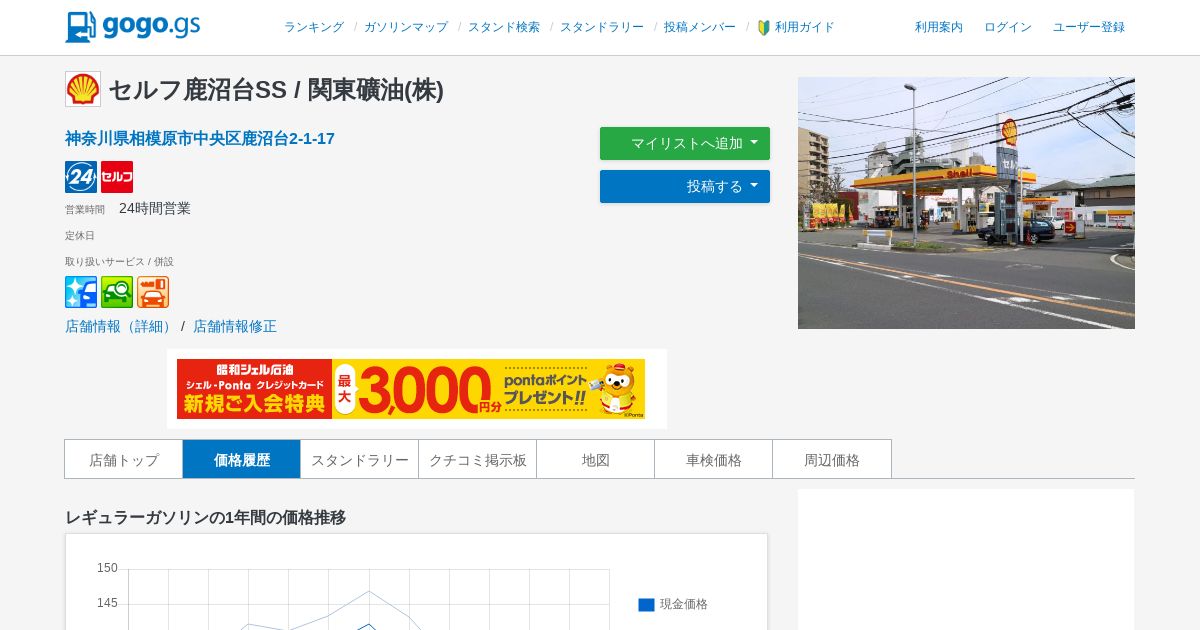This screenshot has height=630, width=1200.
Task: Open the ガソリンマップ menu link
Action: 406,27
